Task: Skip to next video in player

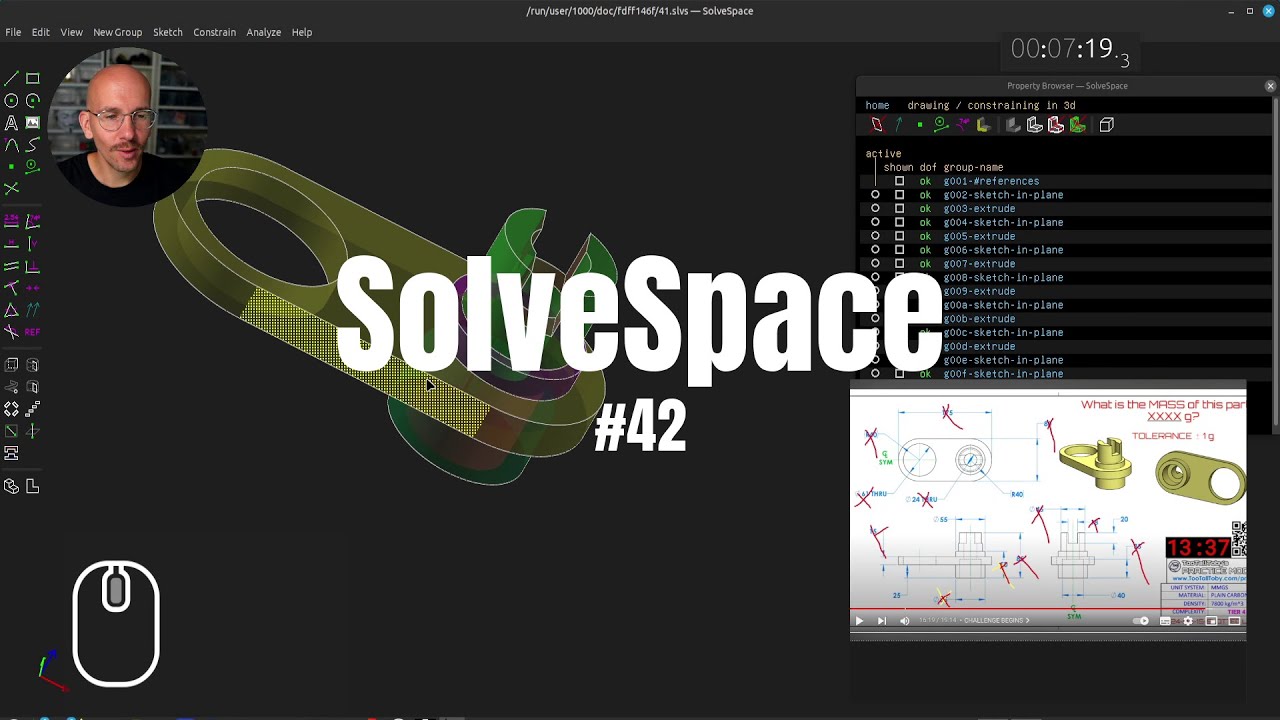Action: pyautogui.click(x=881, y=621)
